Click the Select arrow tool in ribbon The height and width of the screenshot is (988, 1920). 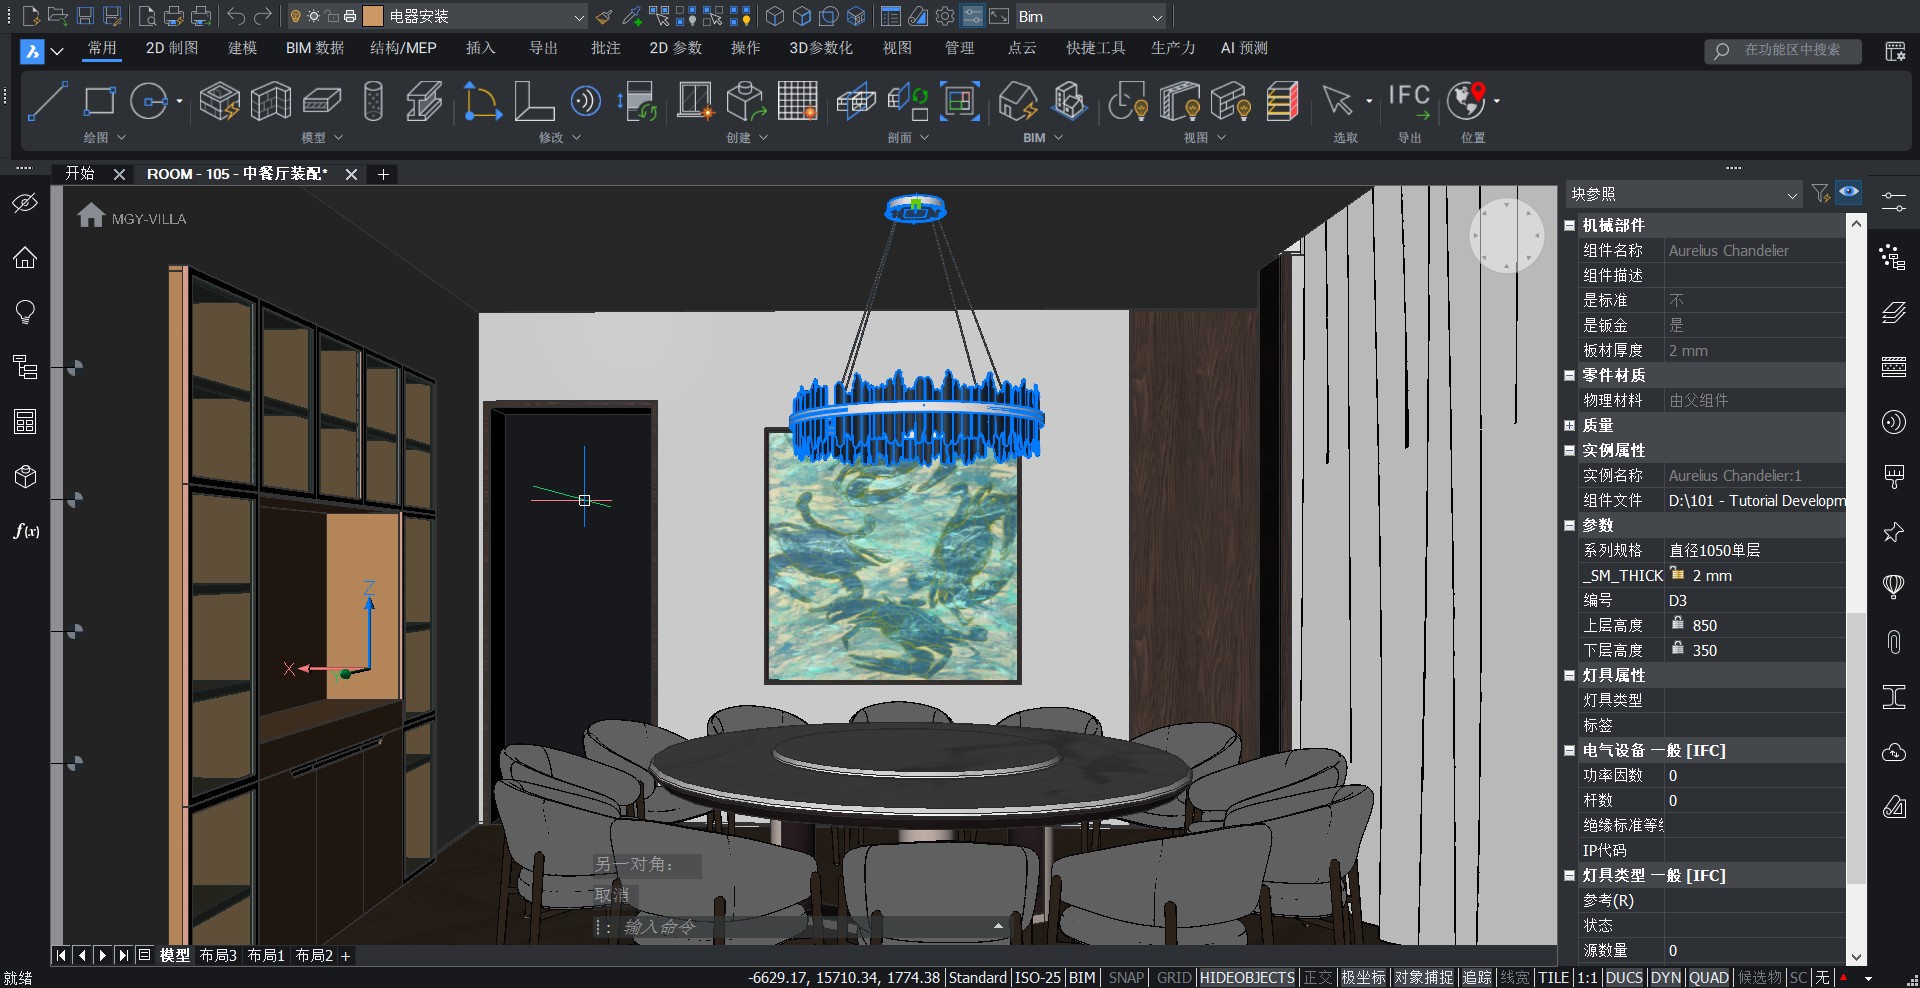(1337, 101)
